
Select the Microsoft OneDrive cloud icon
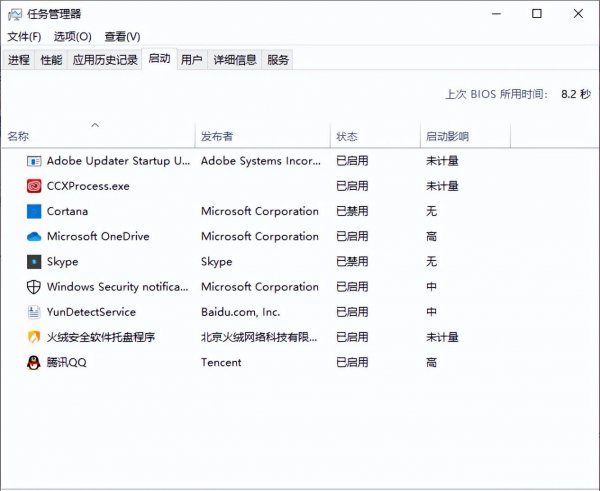[34, 237]
